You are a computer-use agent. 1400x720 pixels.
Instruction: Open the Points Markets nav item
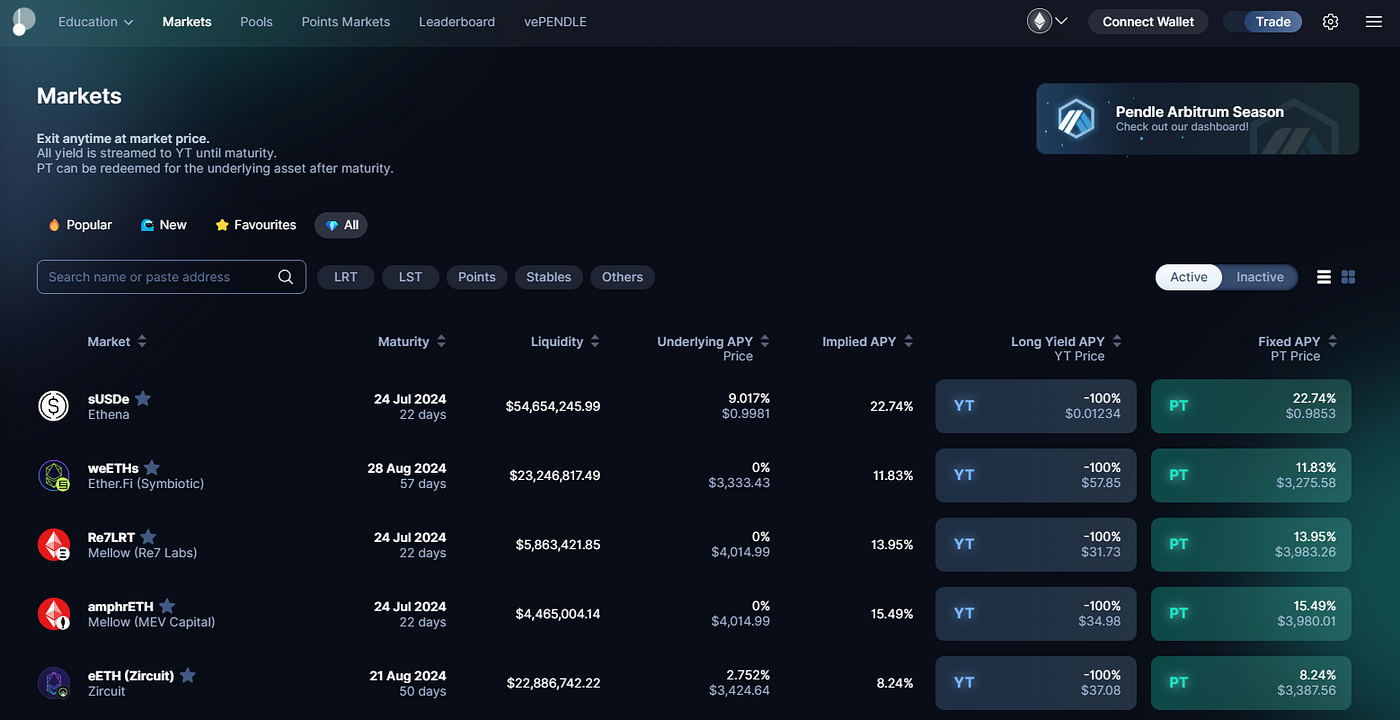point(346,22)
